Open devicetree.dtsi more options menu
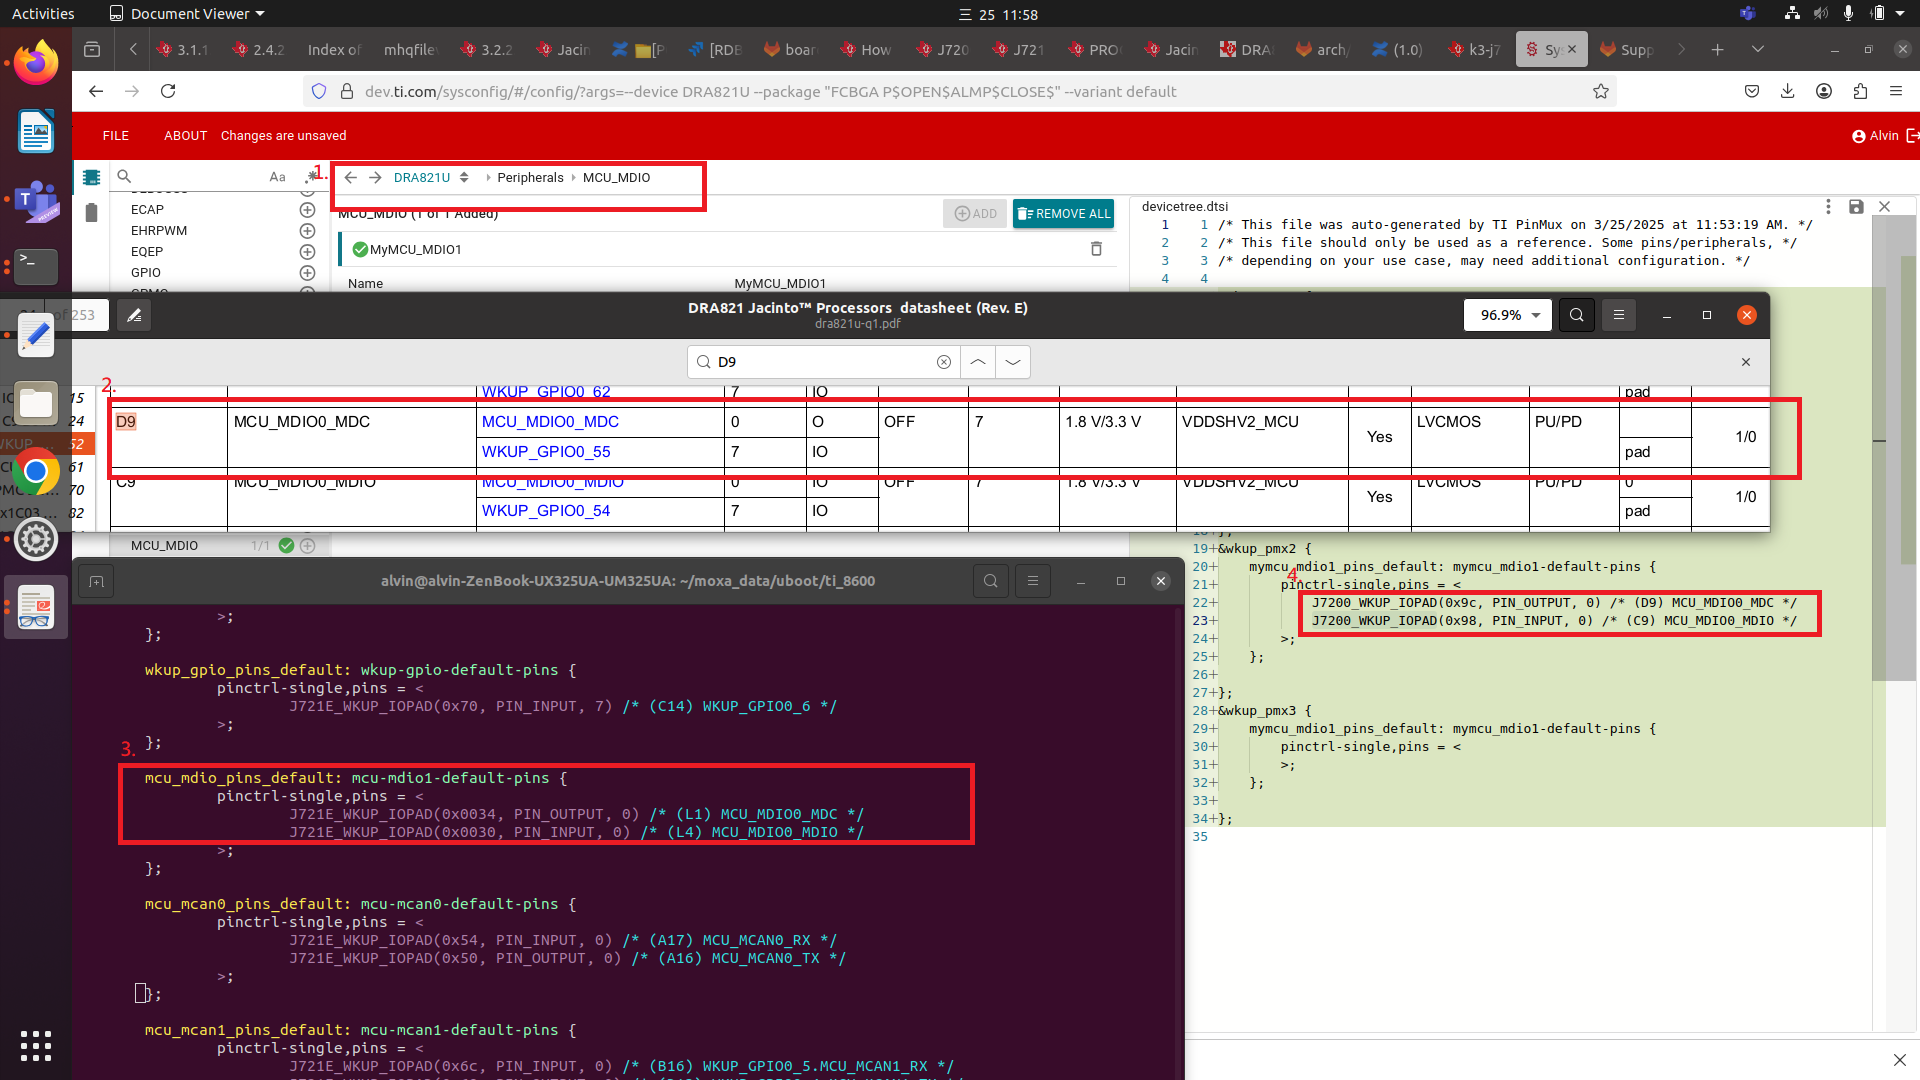This screenshot has width=1920, height=1080. (x=1828, y=206)
